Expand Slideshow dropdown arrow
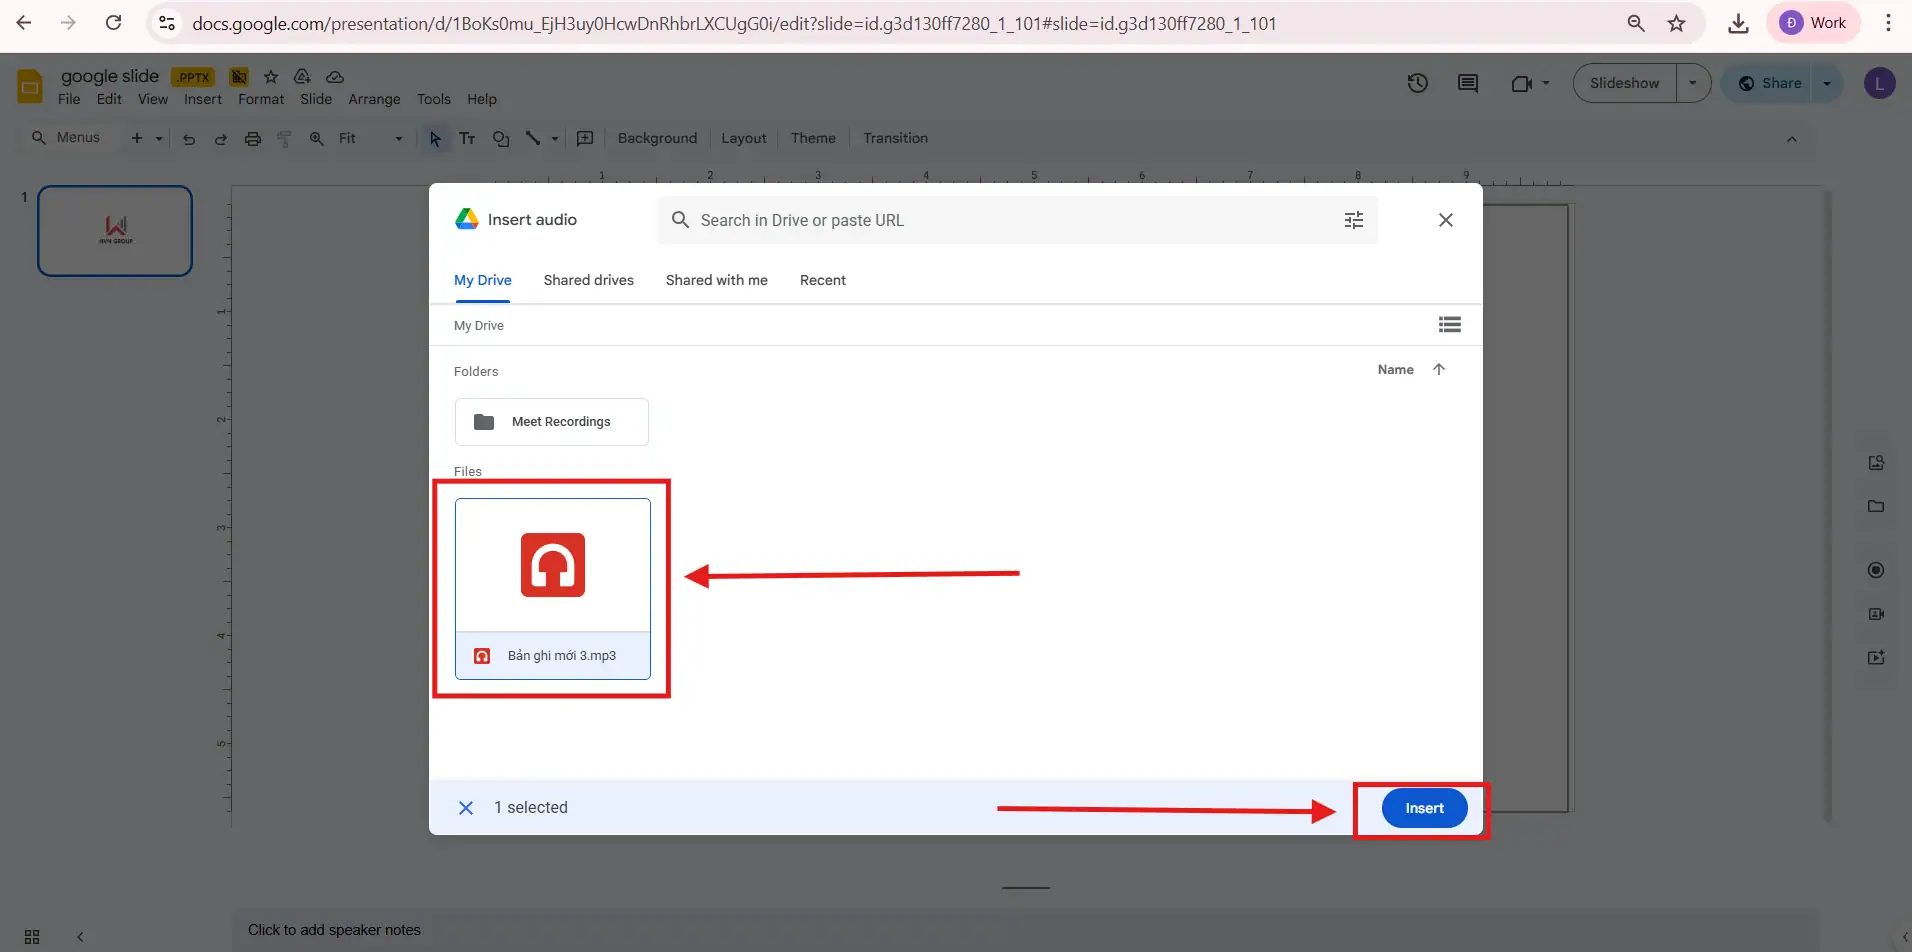The width and height of the screenshot is (1912, 952). [1692, 83]
